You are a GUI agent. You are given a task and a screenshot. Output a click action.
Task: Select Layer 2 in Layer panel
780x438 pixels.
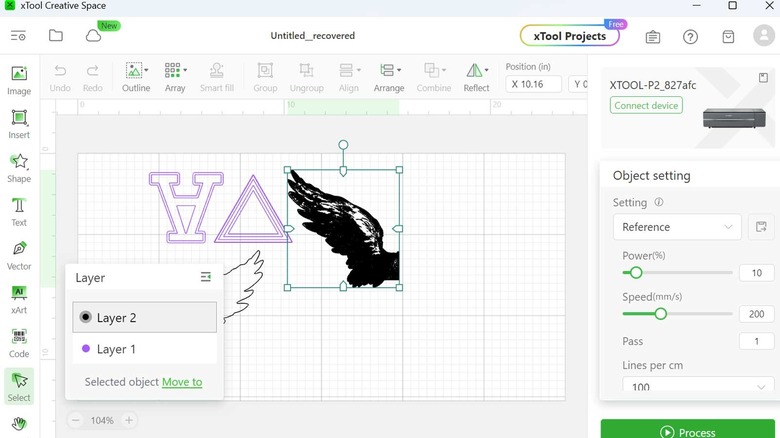[145, 317]
